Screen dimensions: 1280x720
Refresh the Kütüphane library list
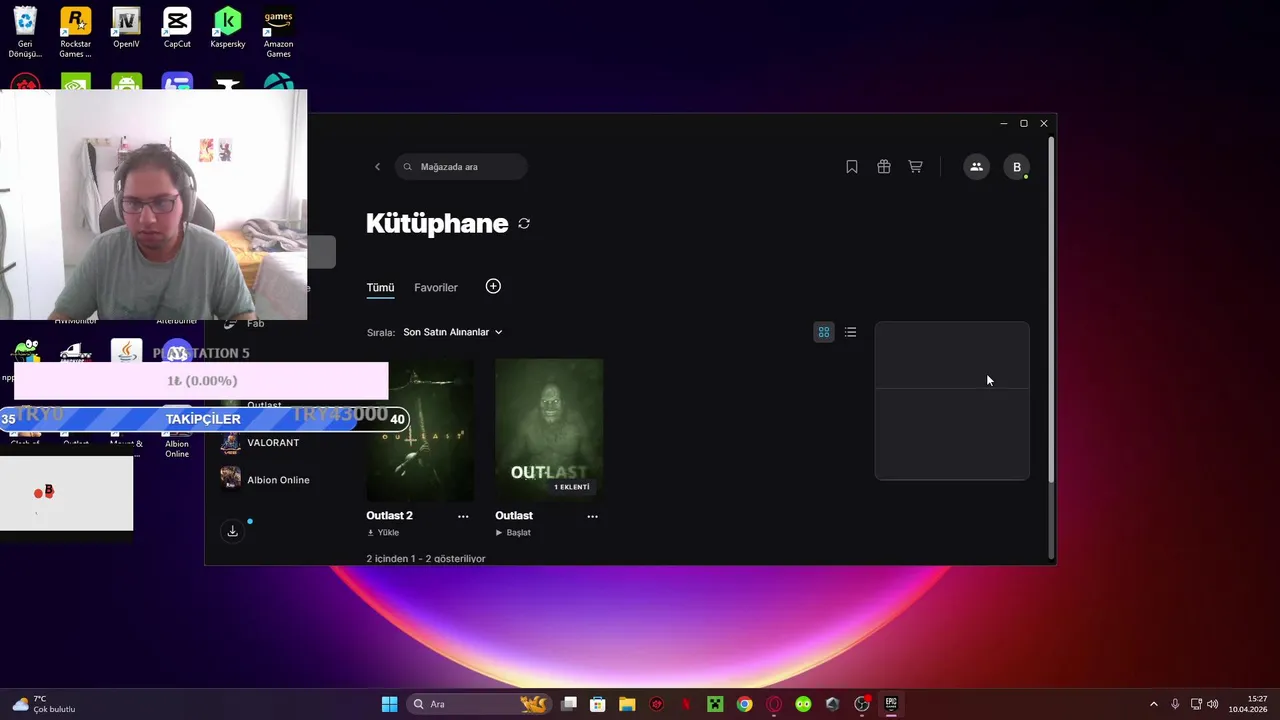[x=524, y=224]
